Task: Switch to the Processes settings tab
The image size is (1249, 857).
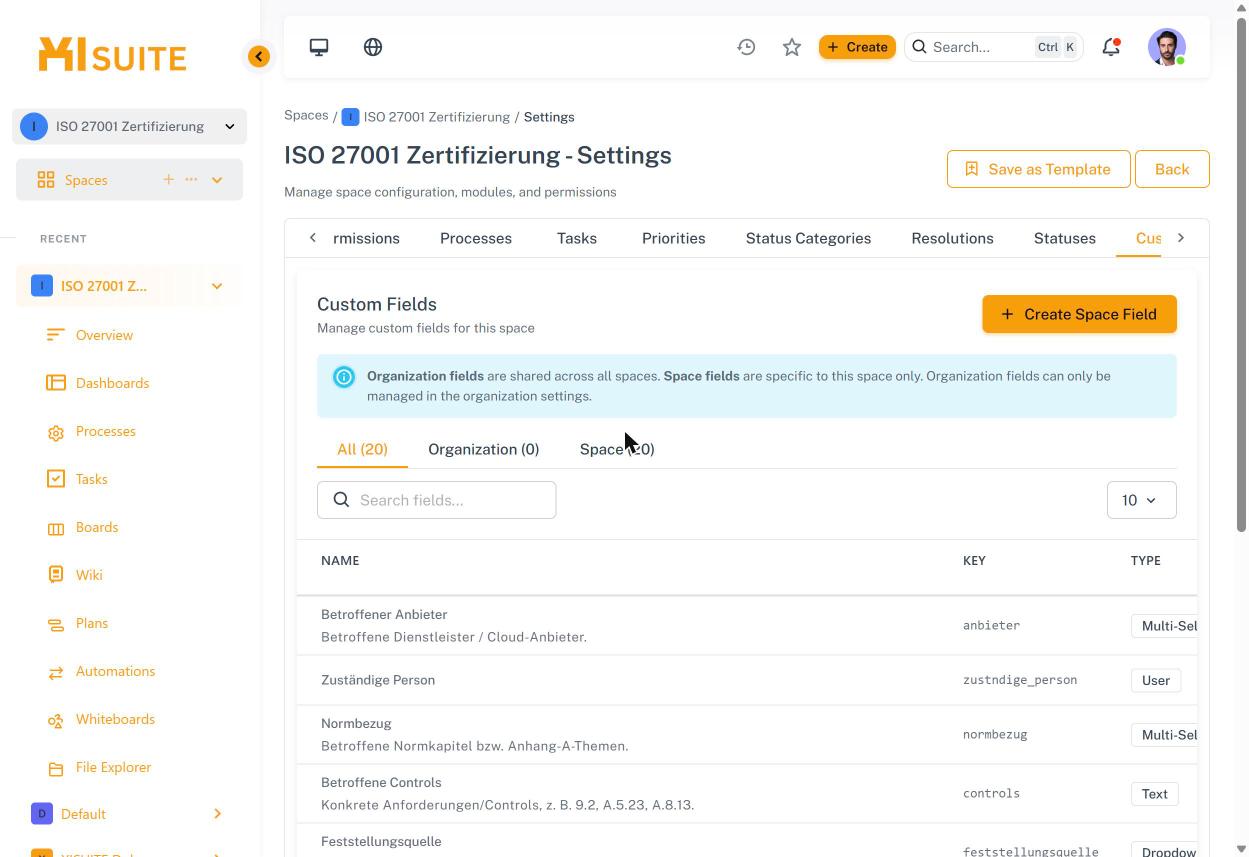Action: pyautogui.click(x=476, y=238)
